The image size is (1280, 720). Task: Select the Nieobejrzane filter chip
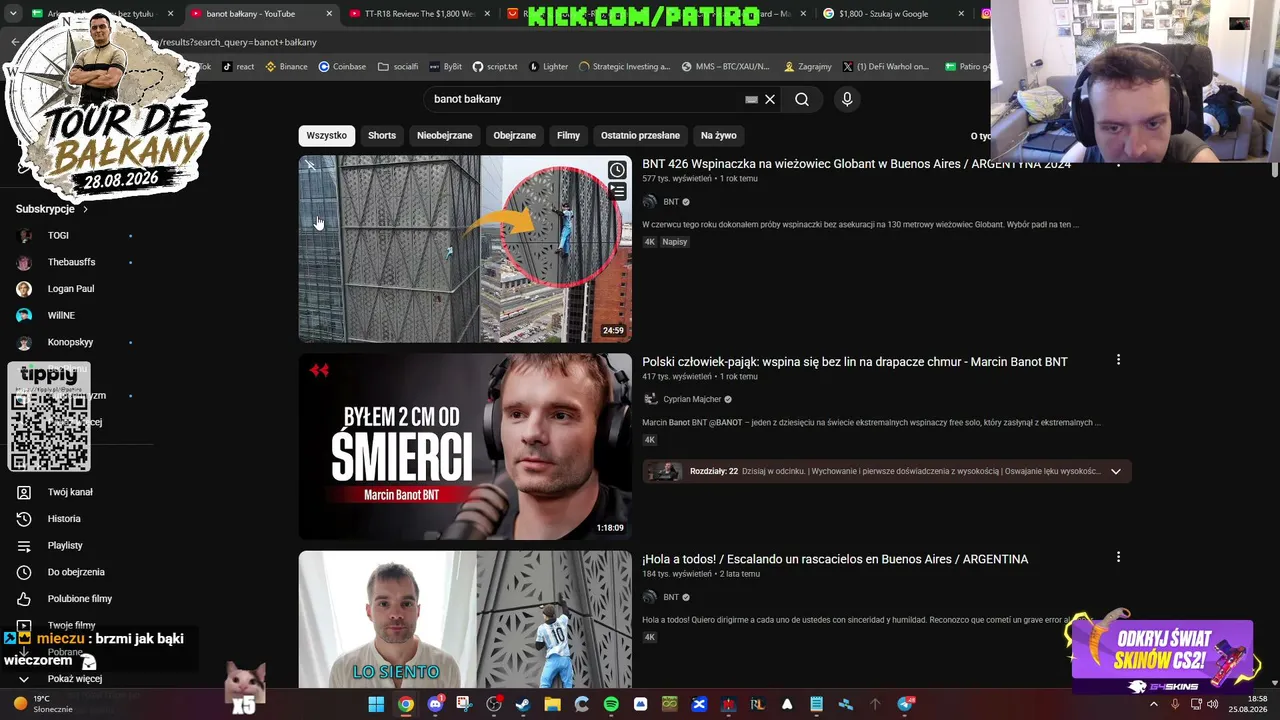click(445, 136)
